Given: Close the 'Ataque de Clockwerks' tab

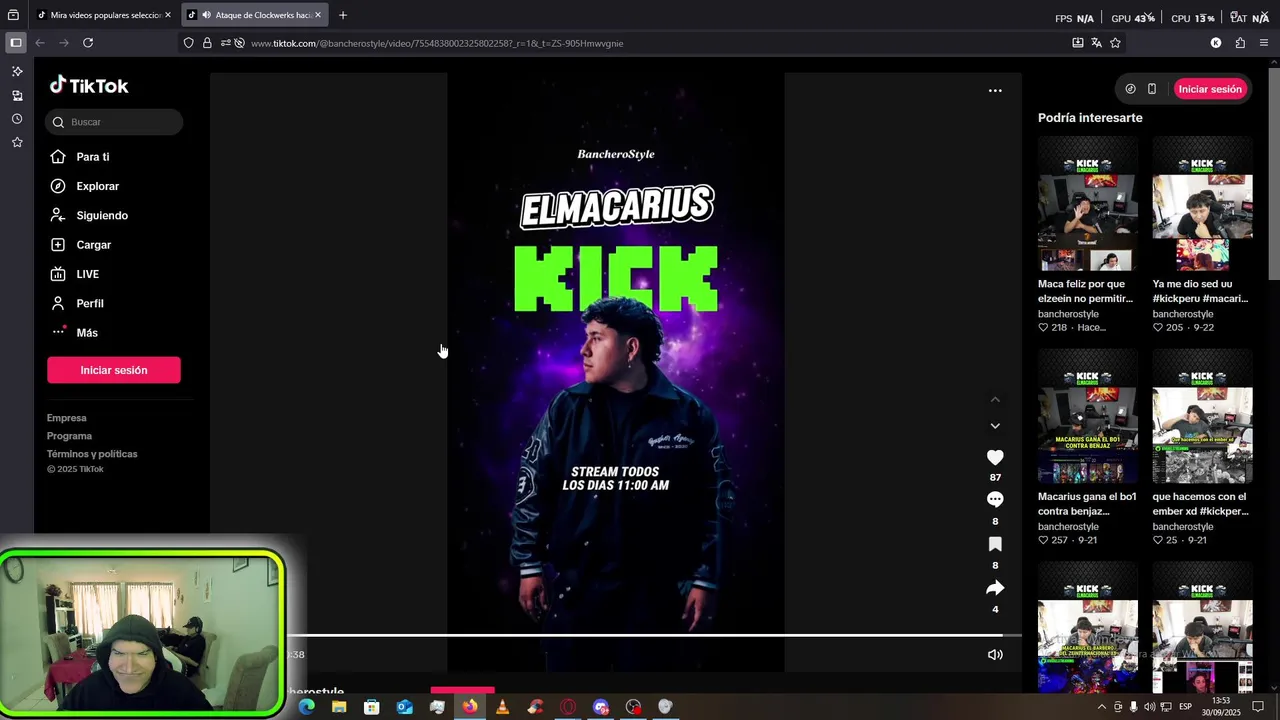Looking at the screenshot, I should click(x=318, y=15).
